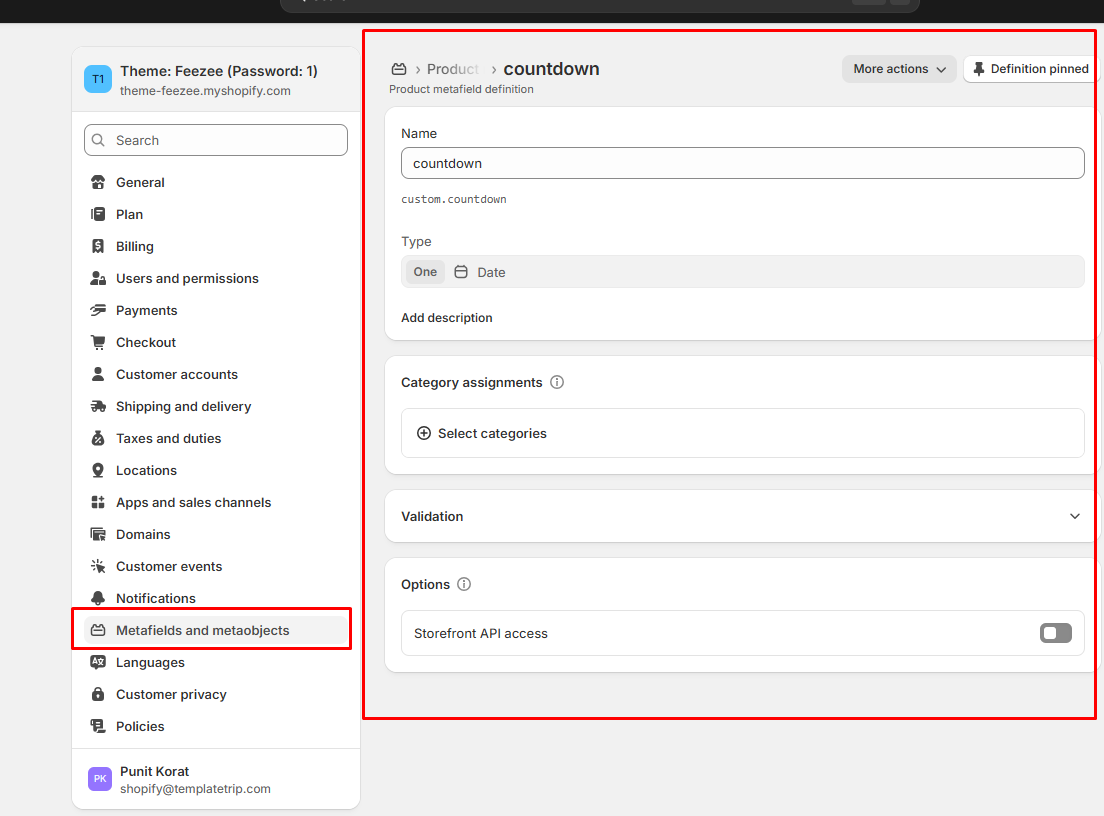Open the More actions dropdown
This screenshot has width=1104, height=816.
click(899, 69)
